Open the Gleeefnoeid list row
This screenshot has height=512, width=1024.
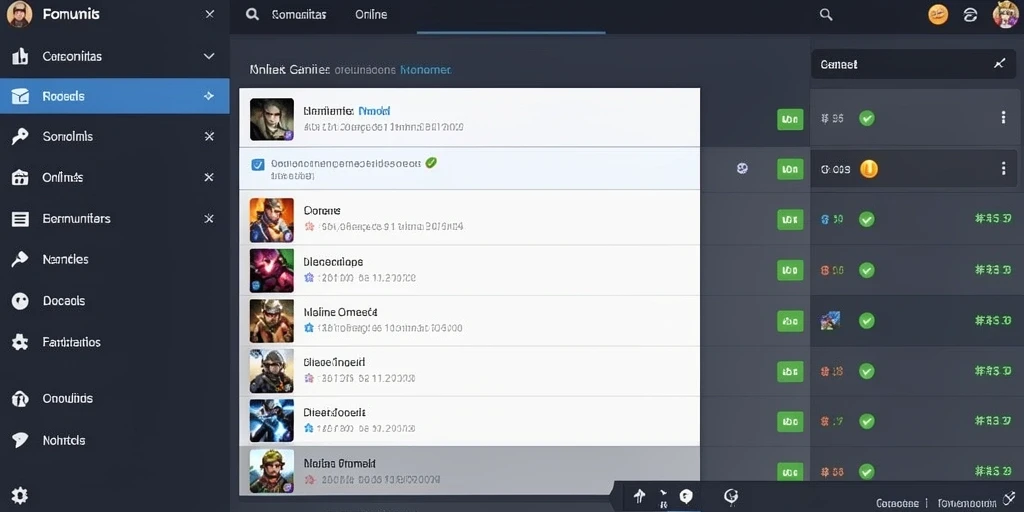(x=470, y=371)
